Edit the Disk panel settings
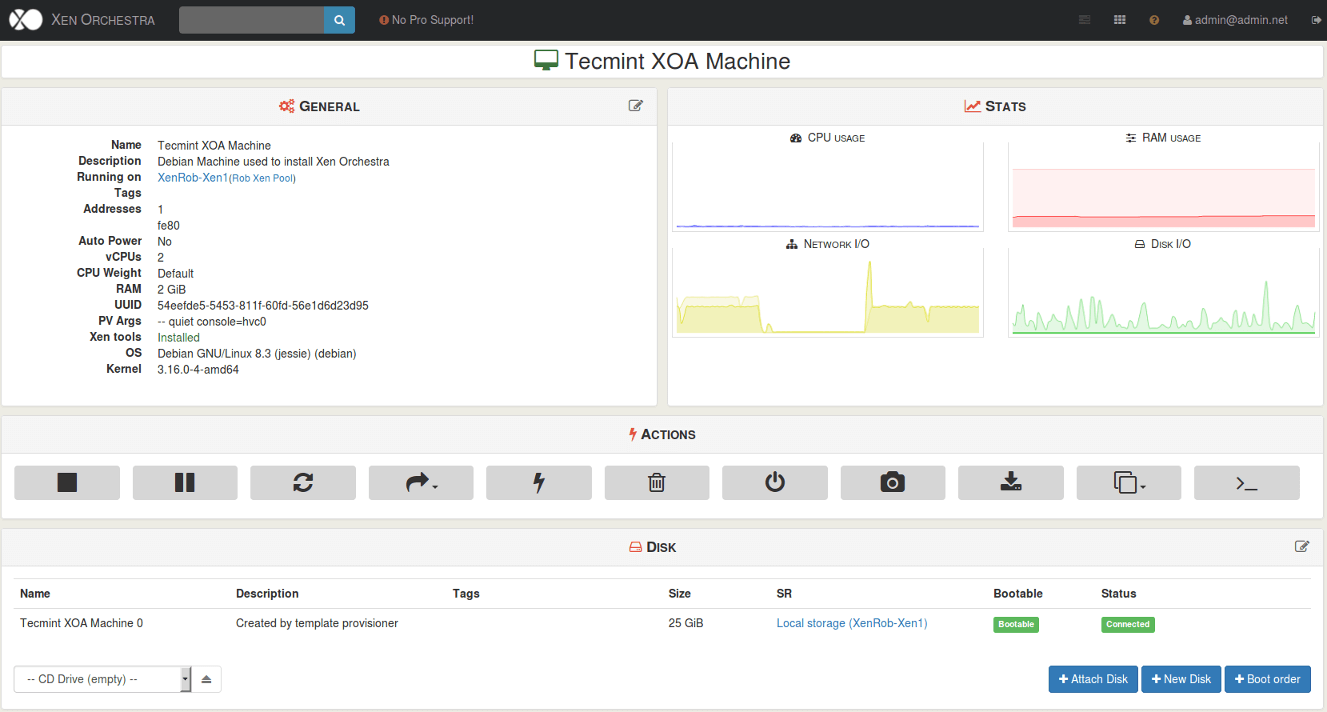This screenshot has width=1327, height=712. click(1302, 546)
